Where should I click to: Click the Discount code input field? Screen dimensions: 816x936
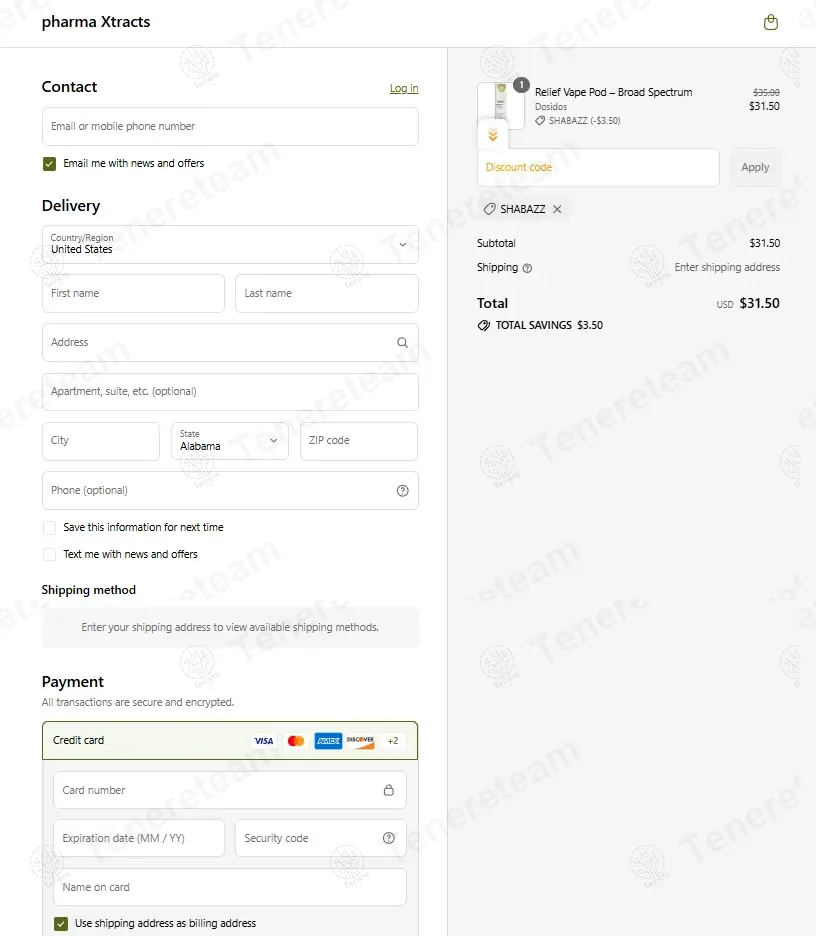pyautogui.click(x=598, y=168)
